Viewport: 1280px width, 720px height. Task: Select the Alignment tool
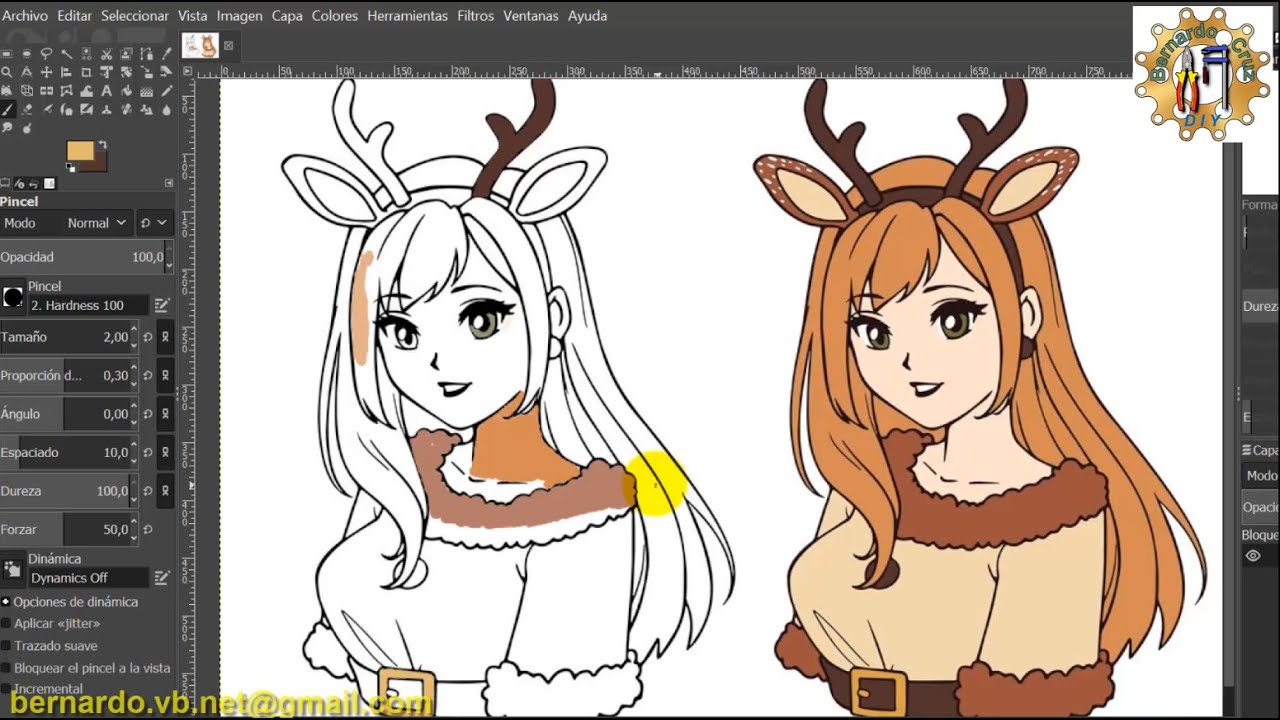(x=66, y=72)
